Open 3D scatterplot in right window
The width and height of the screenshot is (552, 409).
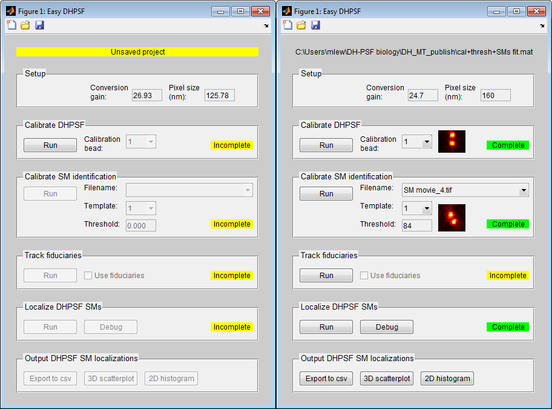387,378
